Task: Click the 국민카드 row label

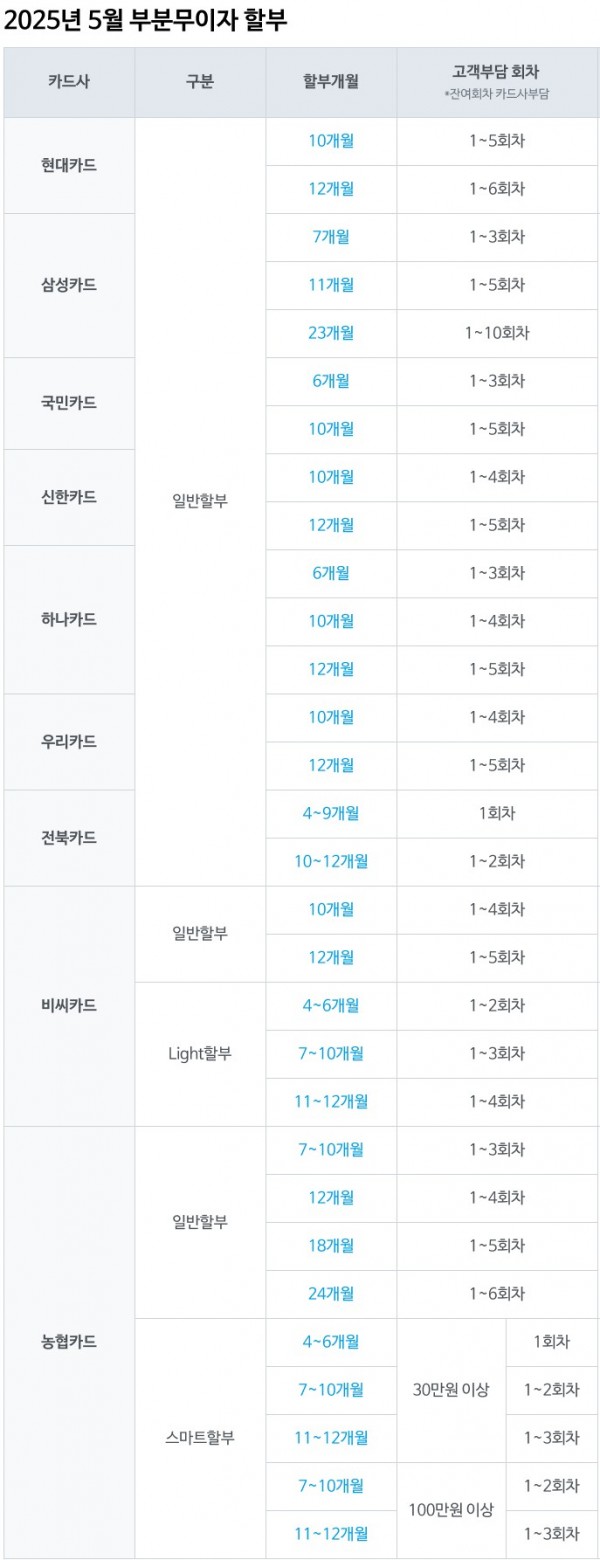Action: pos(69,403)
